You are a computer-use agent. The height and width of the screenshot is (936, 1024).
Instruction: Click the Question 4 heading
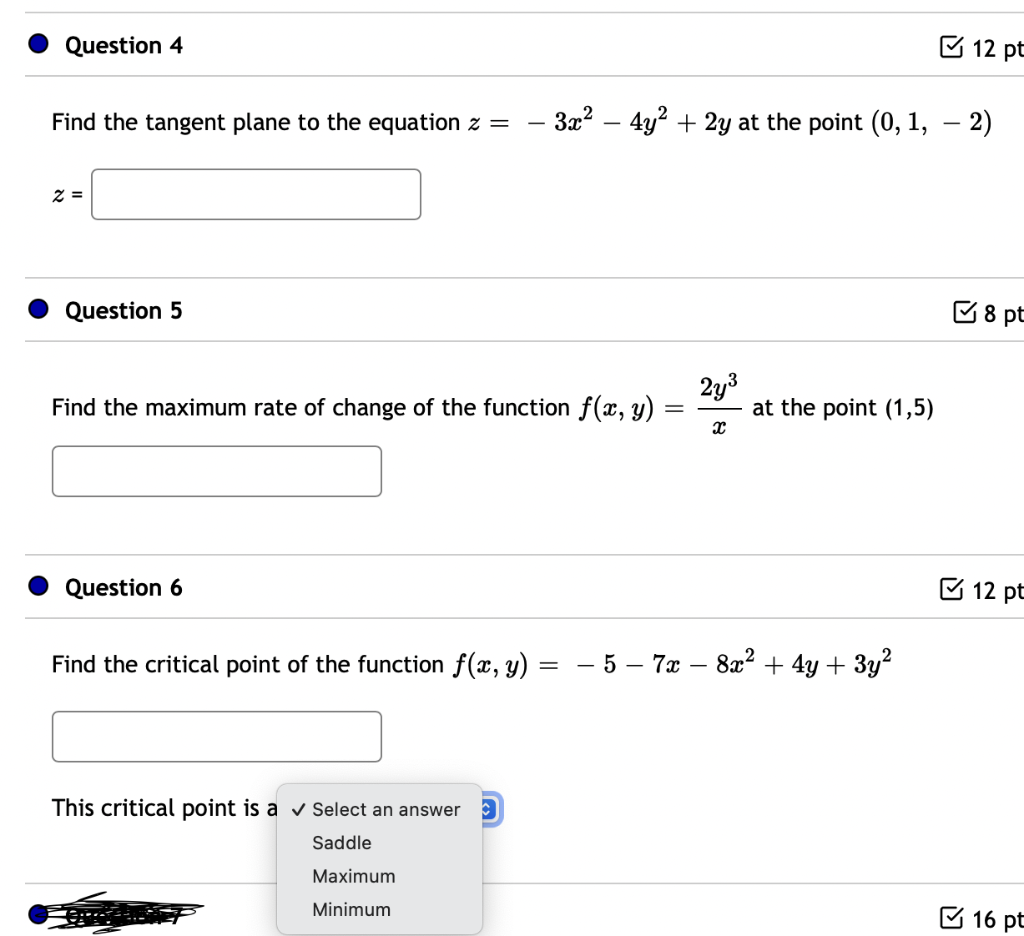(x=123, y=45)
